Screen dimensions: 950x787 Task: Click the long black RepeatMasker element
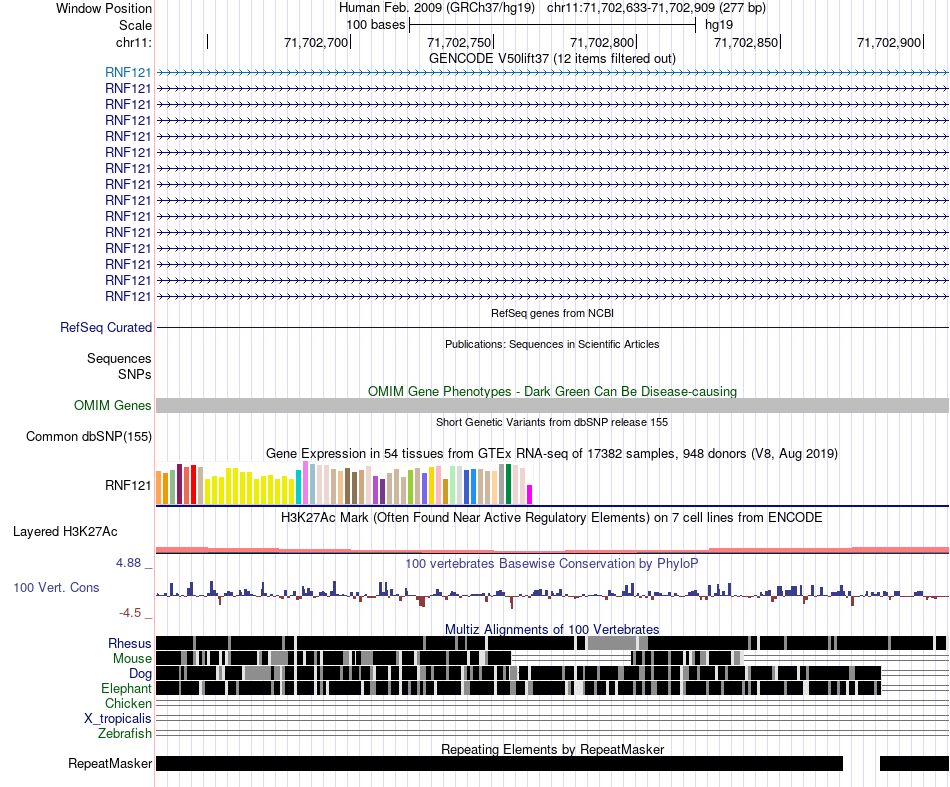pyautogui.click(x=499, y=763)
